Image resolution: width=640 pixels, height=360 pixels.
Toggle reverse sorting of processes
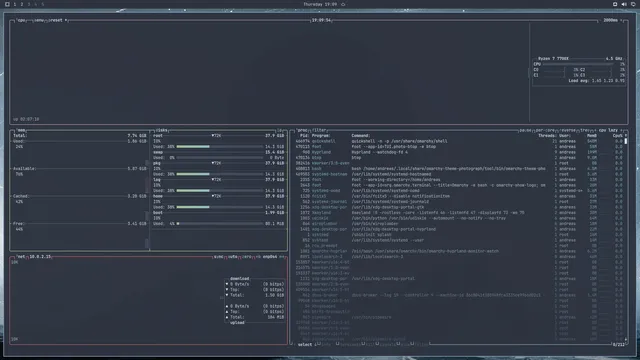tap(567, 130)
